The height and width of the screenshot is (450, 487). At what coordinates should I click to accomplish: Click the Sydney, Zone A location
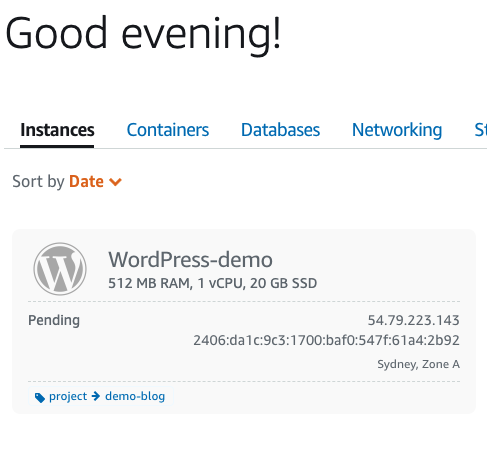point(418,364)
